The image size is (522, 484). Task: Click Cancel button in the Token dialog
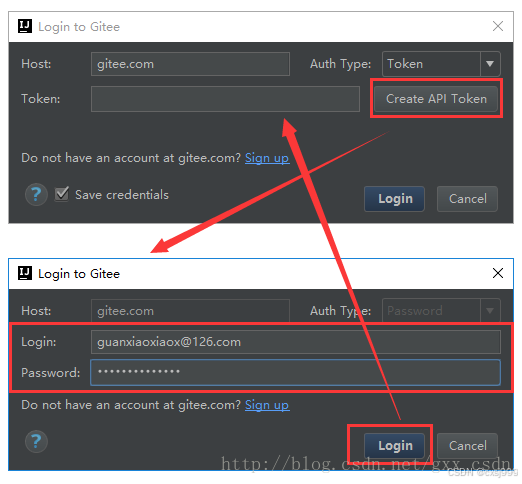tap(467, 199)
